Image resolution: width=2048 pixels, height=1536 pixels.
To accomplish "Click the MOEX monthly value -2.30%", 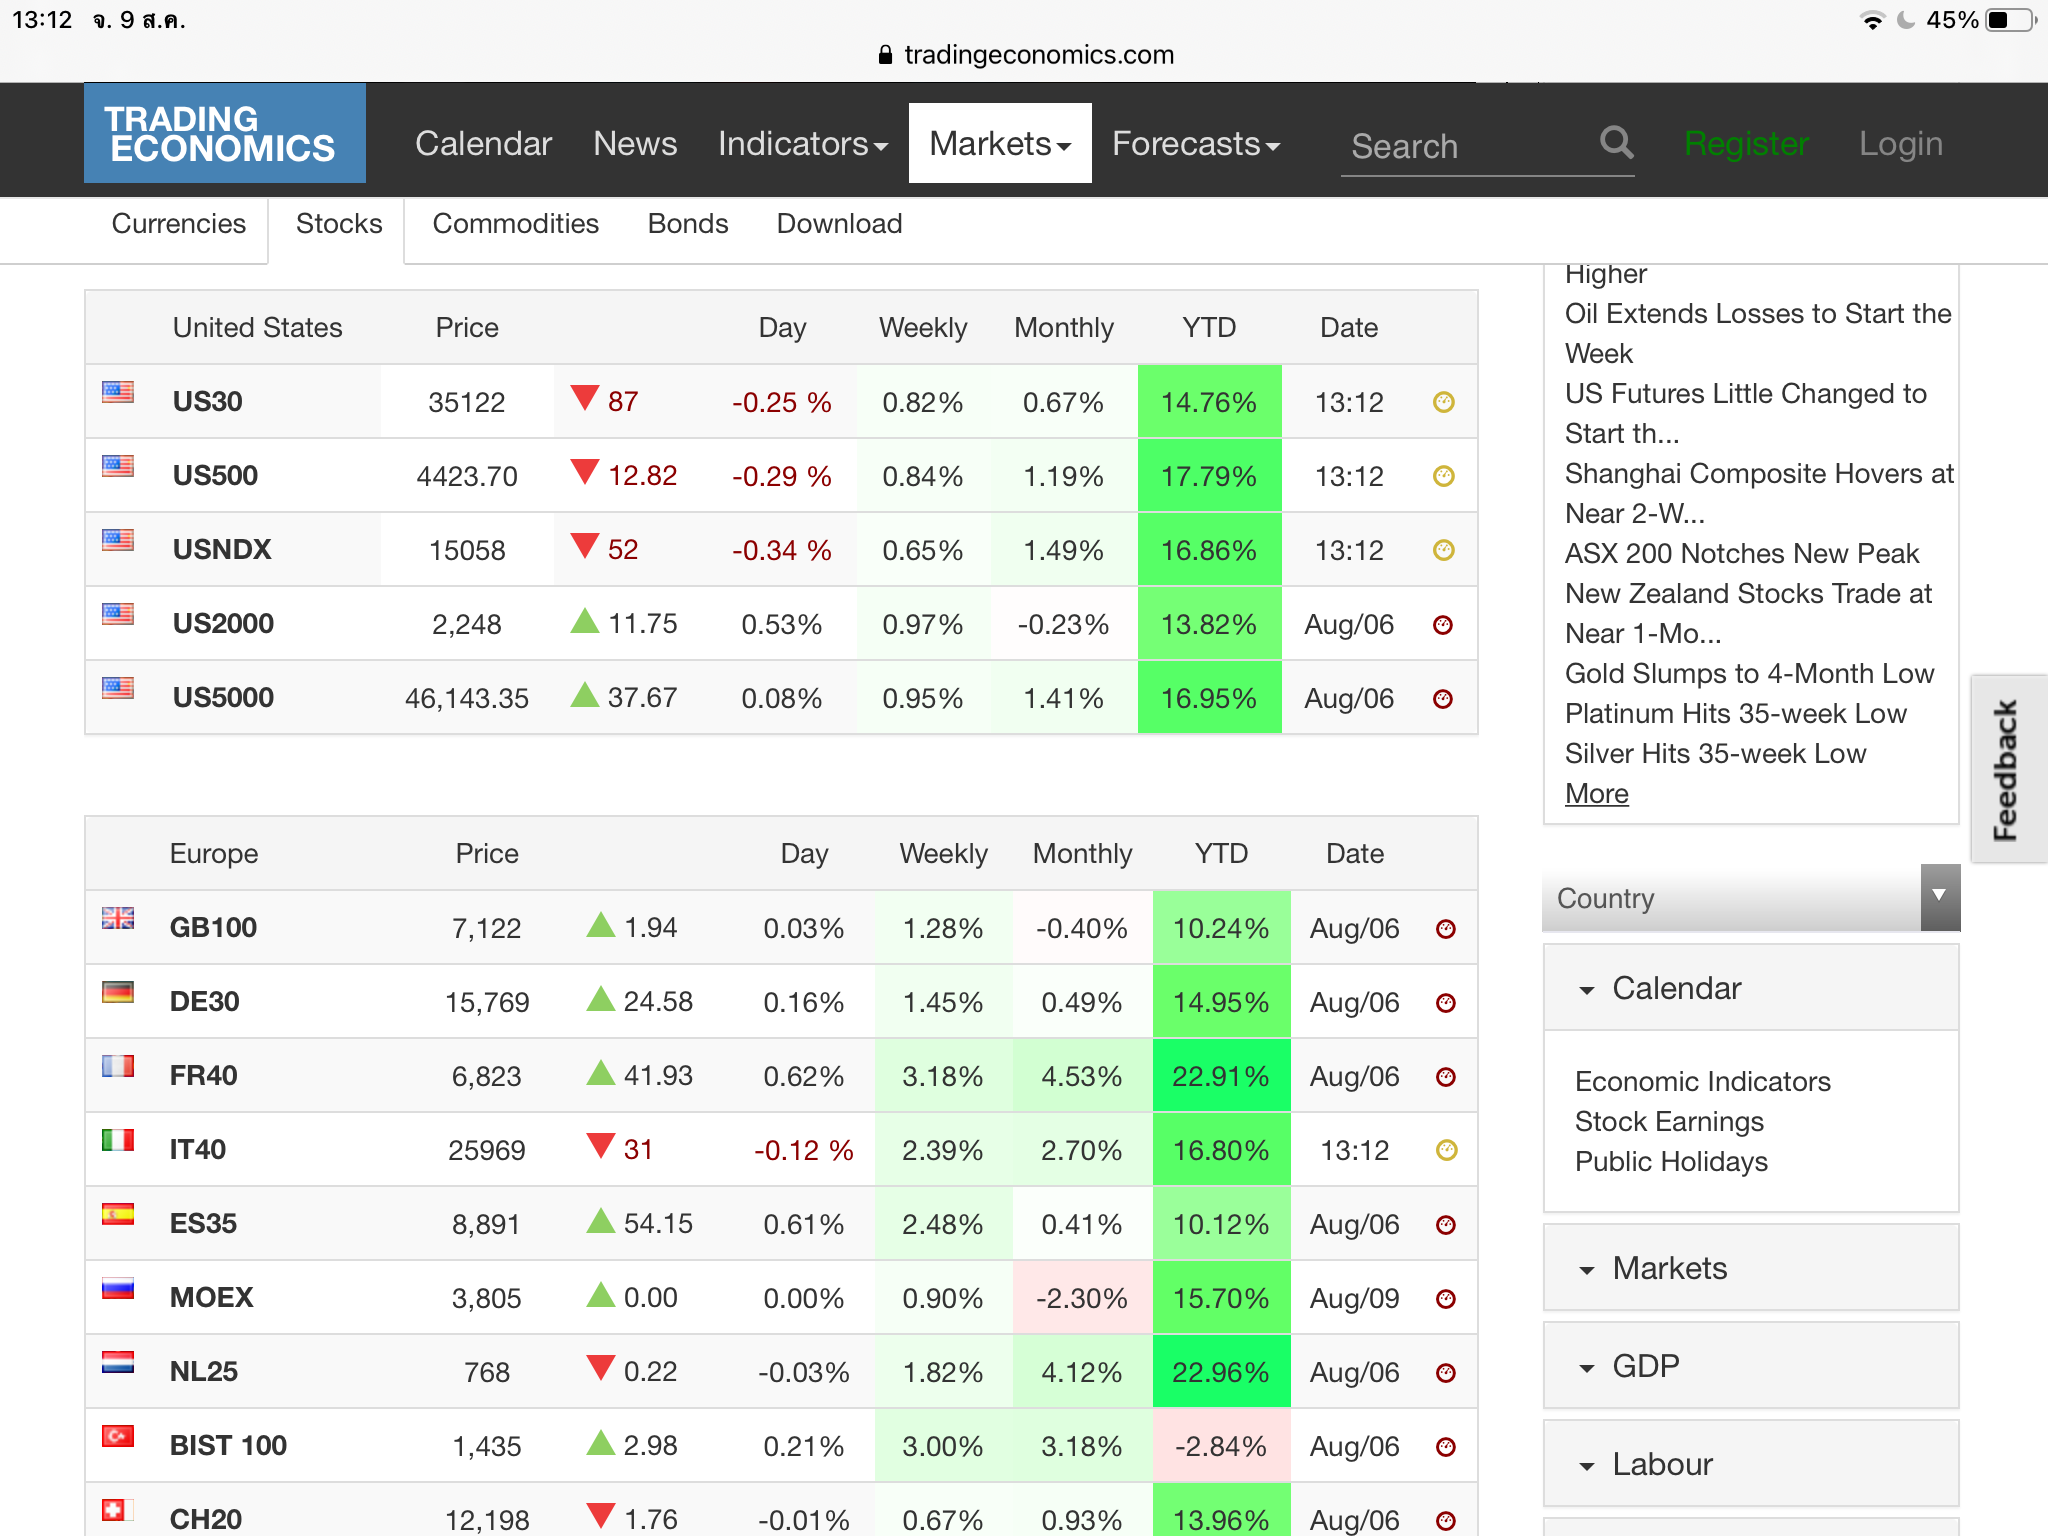I will coord(1082,1298).
